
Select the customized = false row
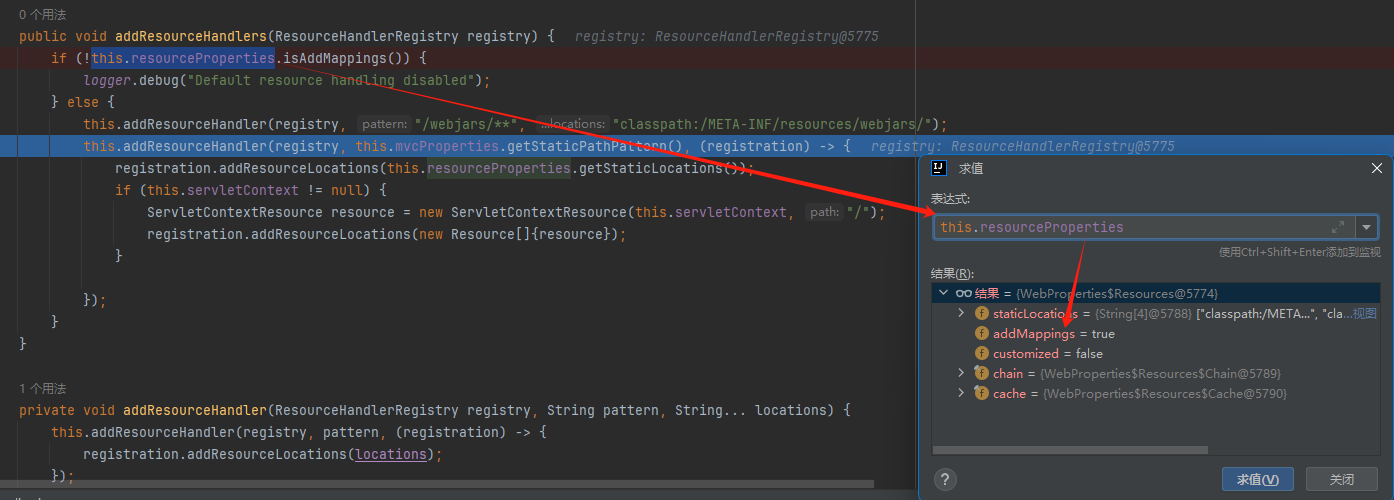point(1155,353)
